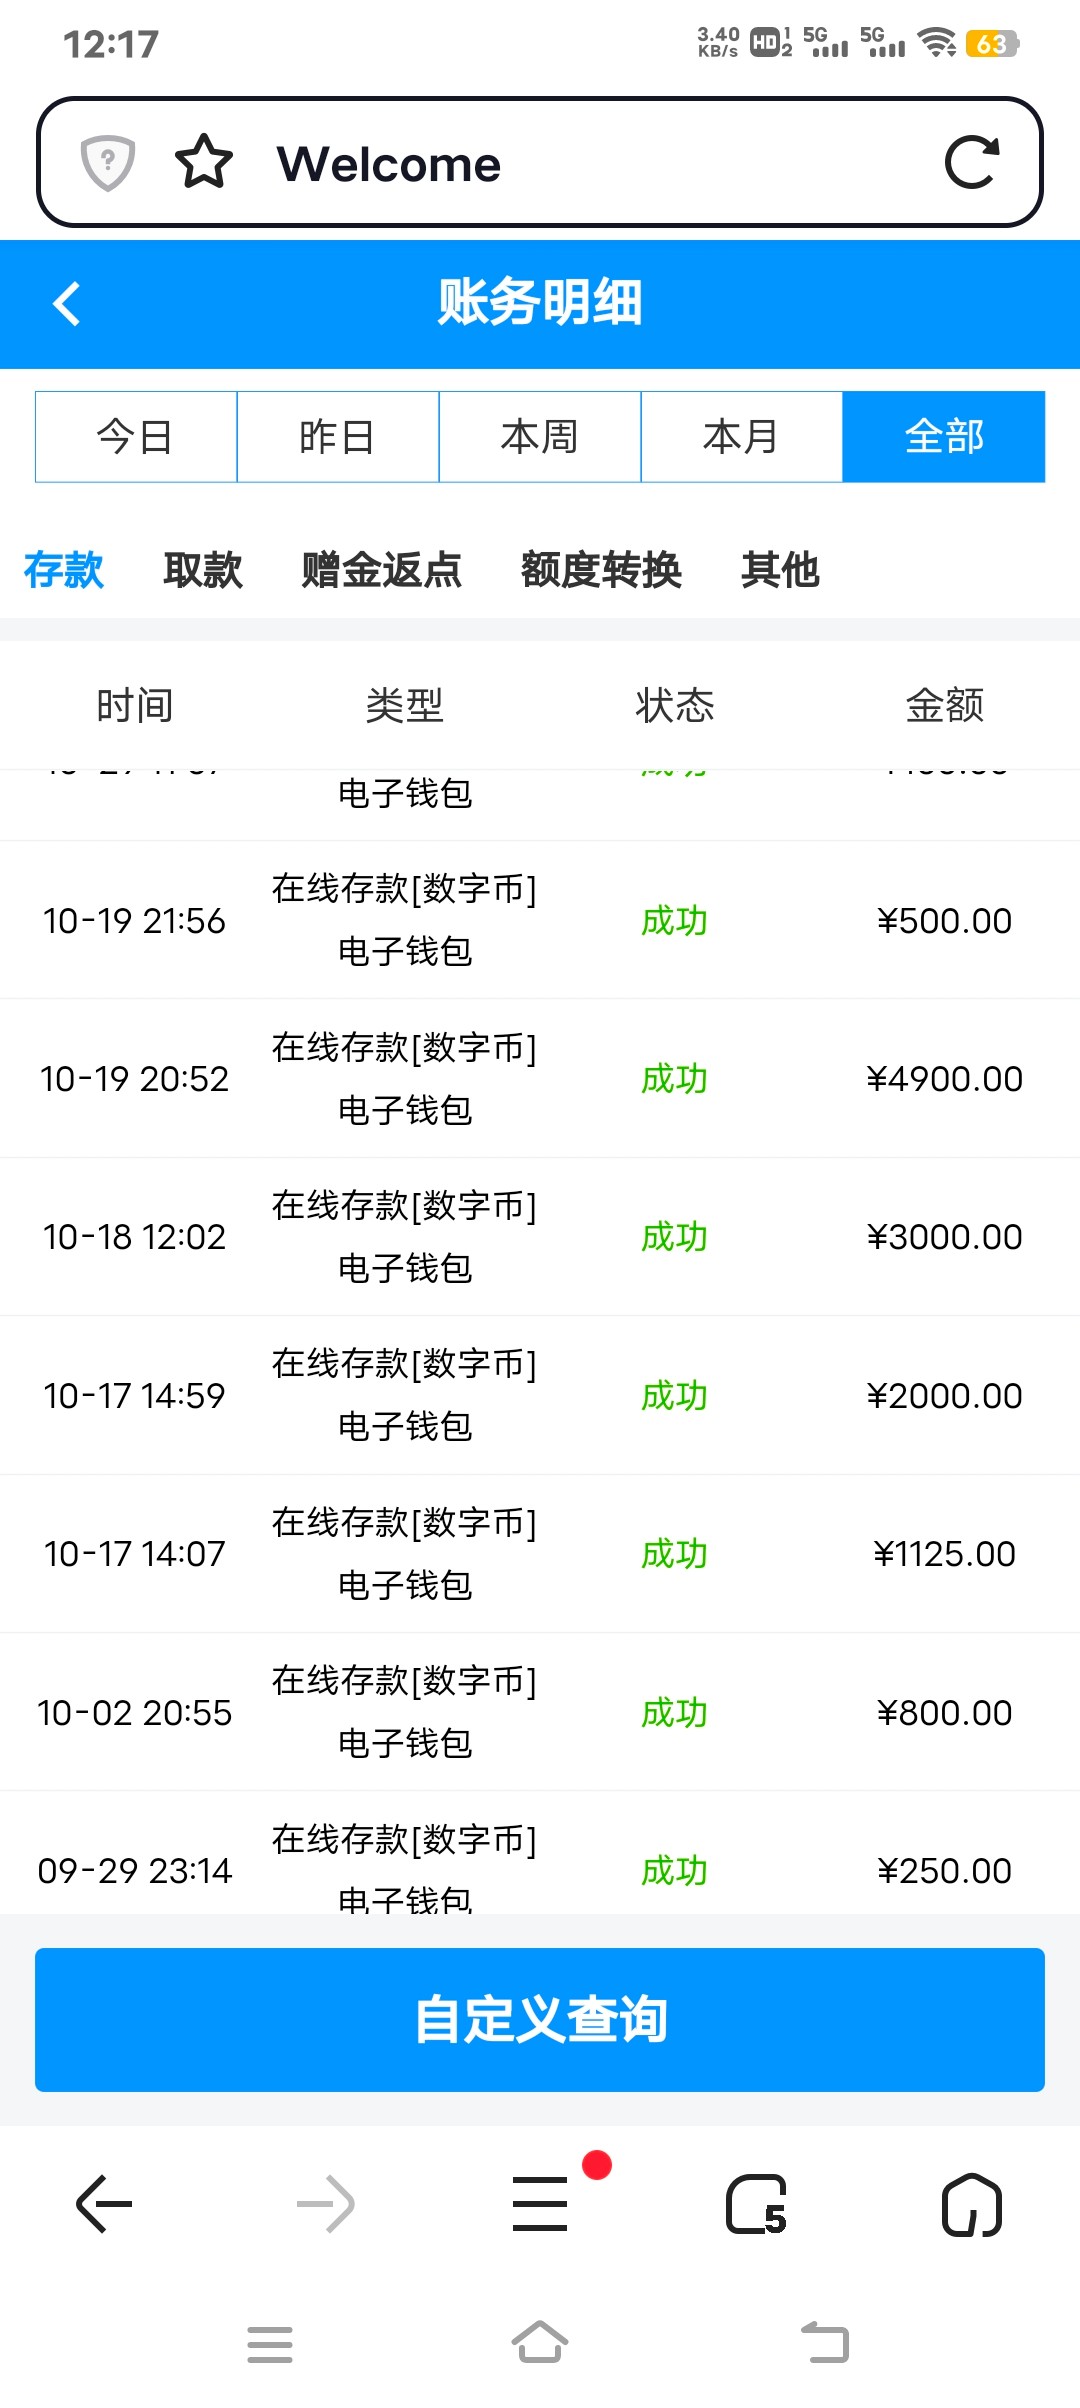Screen dimensions: 1080x2408
Task: Open the tab switcher showing 5
Action: coord(756,2204)
